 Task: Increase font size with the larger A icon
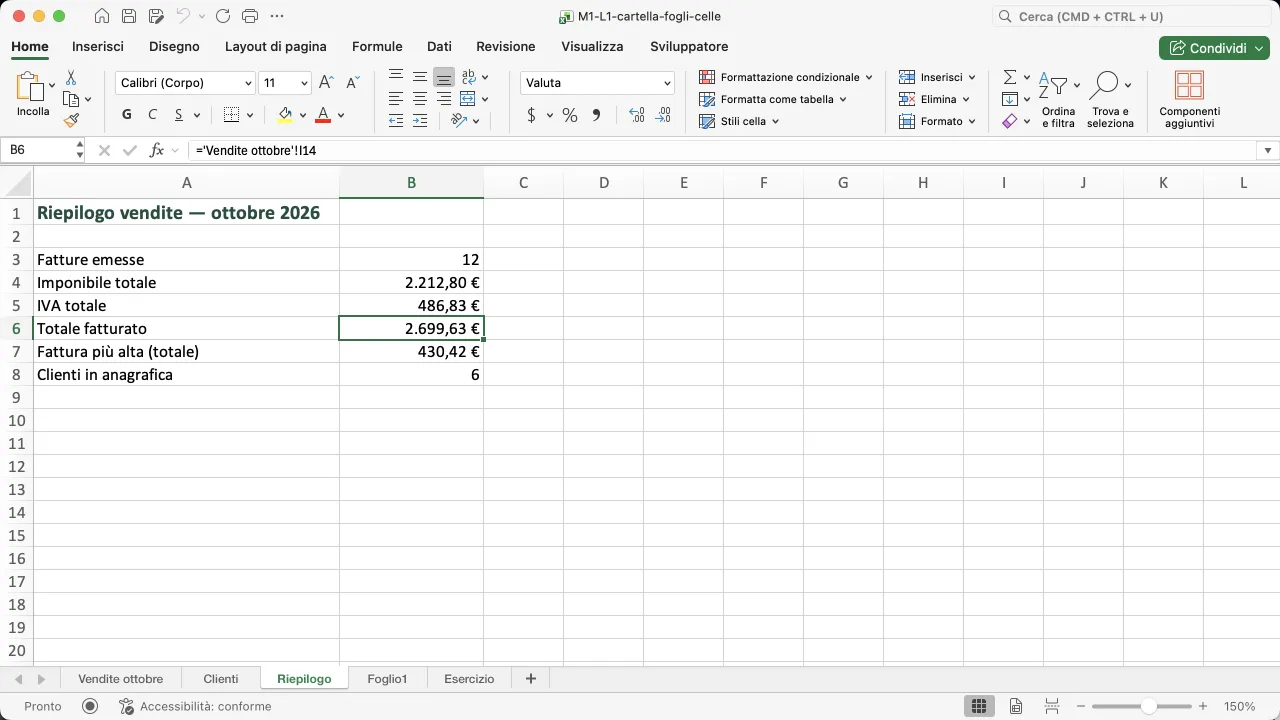pos(326,83)
